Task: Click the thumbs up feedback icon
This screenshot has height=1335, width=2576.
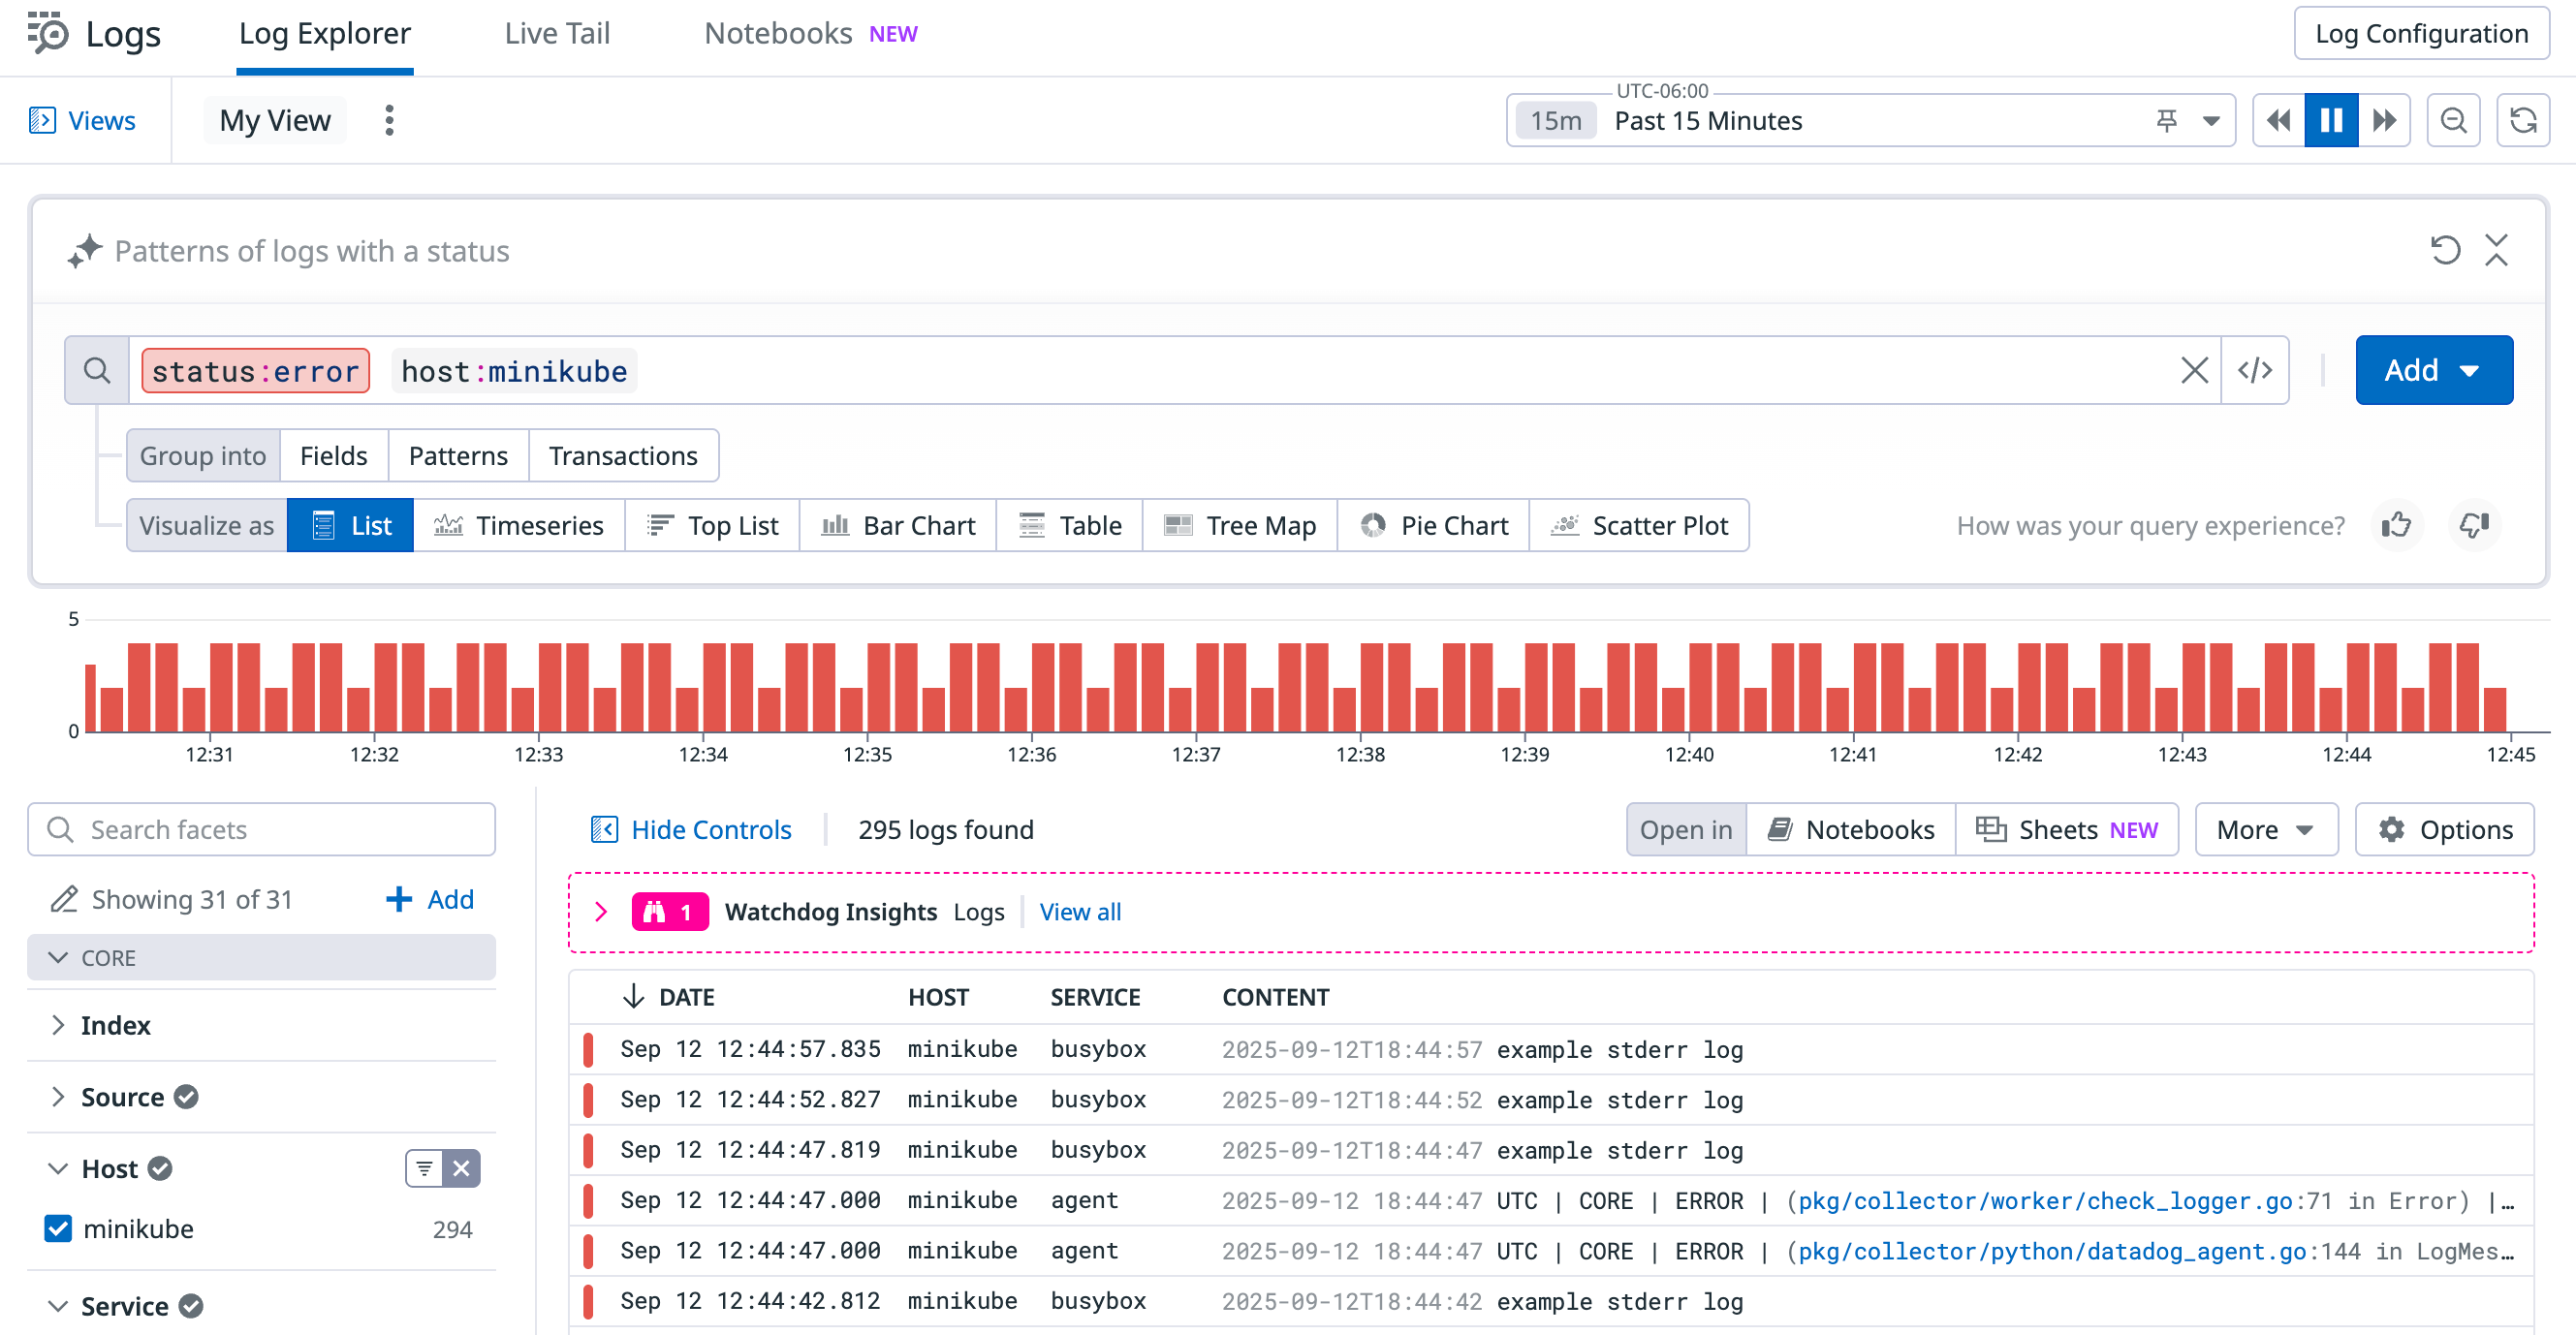Action: pyautogui.click(x=2396, y=524)
